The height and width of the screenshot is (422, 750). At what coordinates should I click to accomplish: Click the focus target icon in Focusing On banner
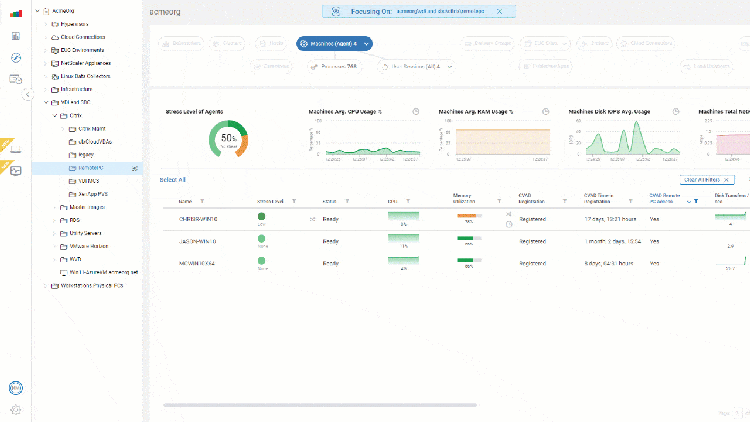tap(336, 11)
